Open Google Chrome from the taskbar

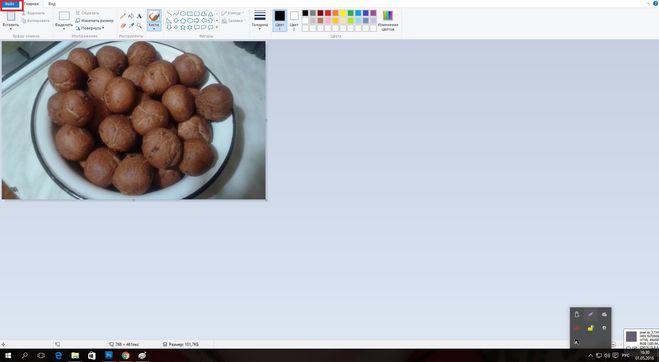pyautogui.click(x=125, y=356)
